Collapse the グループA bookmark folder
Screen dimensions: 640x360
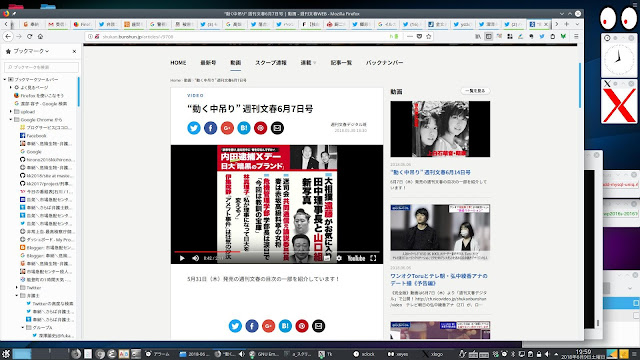23,328
